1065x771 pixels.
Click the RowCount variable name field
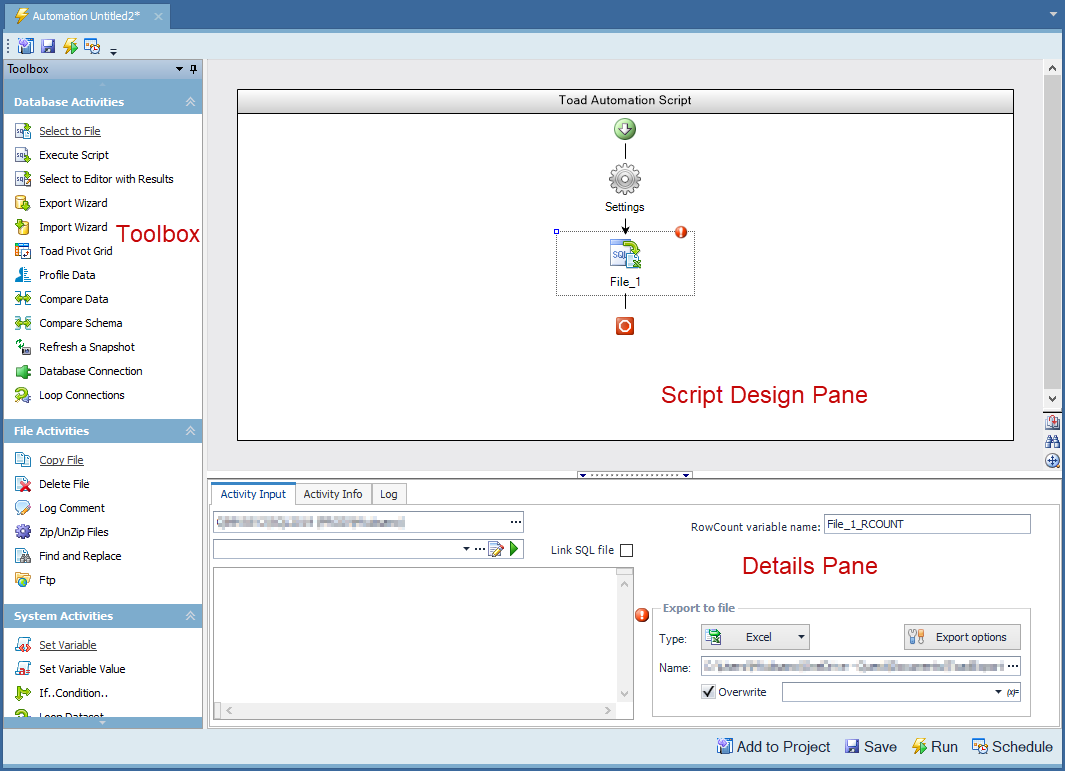coord(925,524)
